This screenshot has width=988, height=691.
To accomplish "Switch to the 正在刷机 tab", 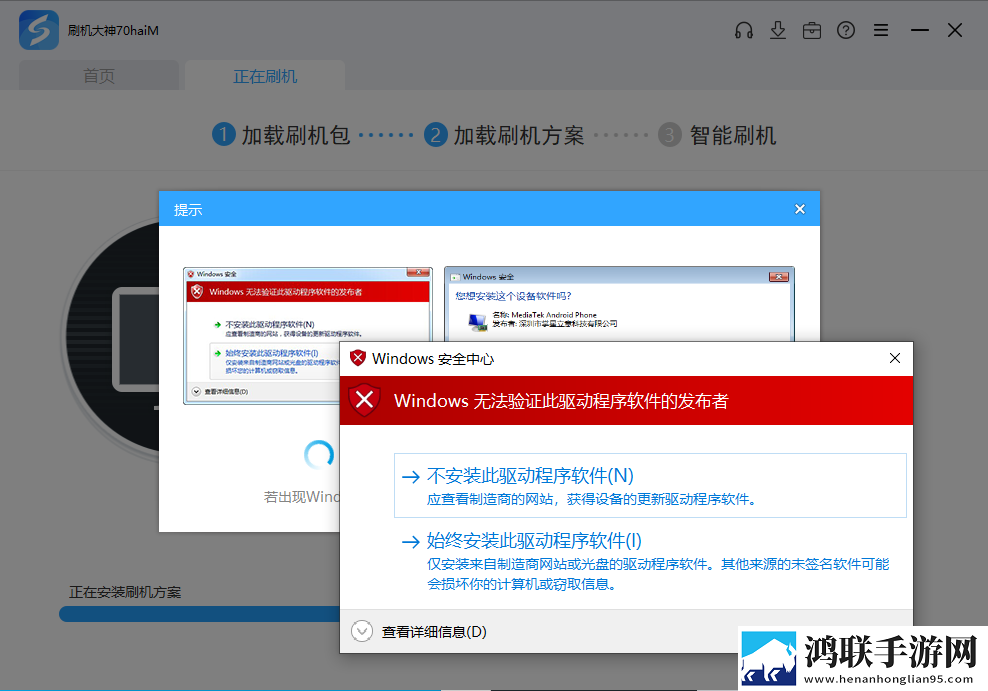I will pyautogui.click(x=265, y=76).
